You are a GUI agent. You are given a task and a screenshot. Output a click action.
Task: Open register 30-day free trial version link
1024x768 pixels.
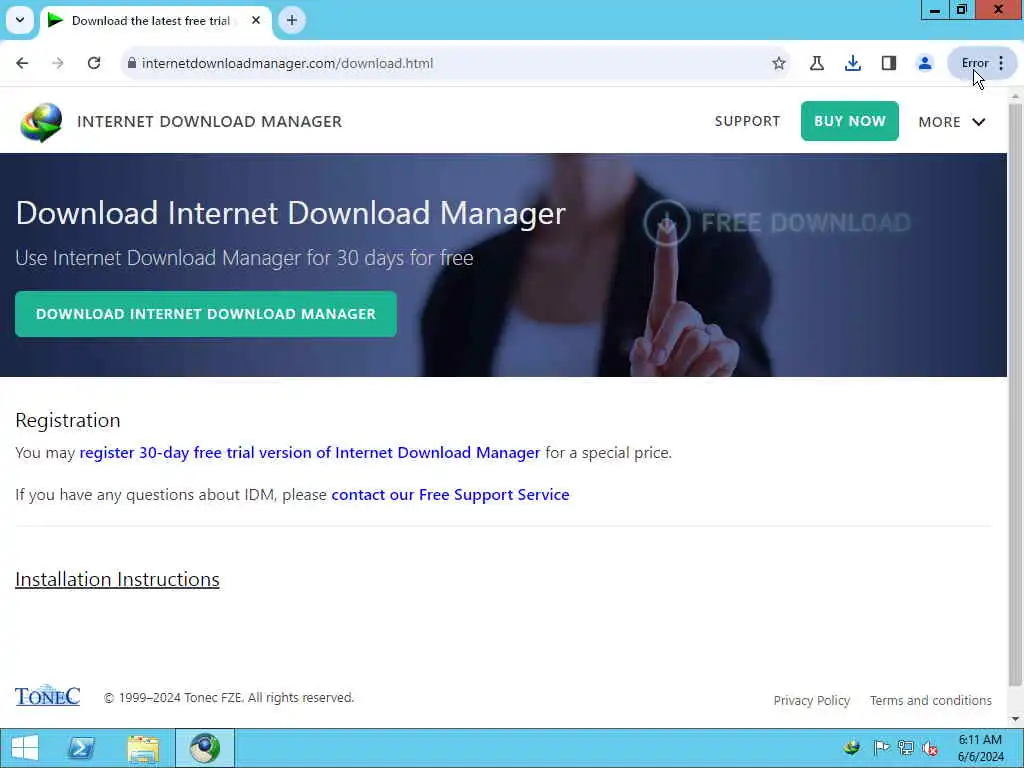point(310,453)
